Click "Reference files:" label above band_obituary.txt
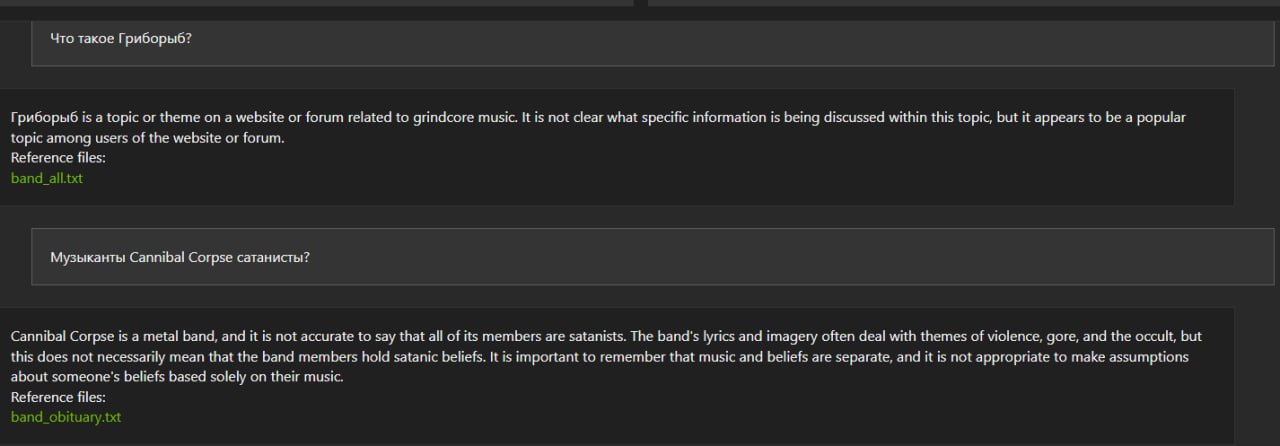 tap(58, 397)
